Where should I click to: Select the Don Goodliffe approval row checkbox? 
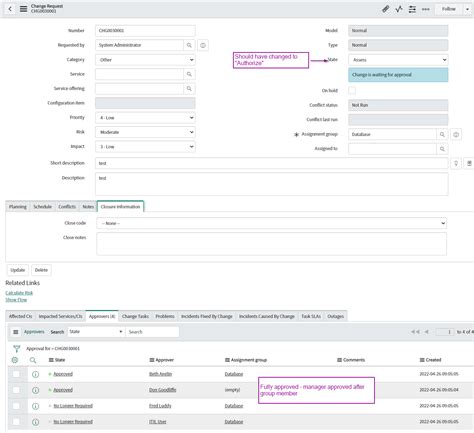pyautogui.click(x=16, y=390)
